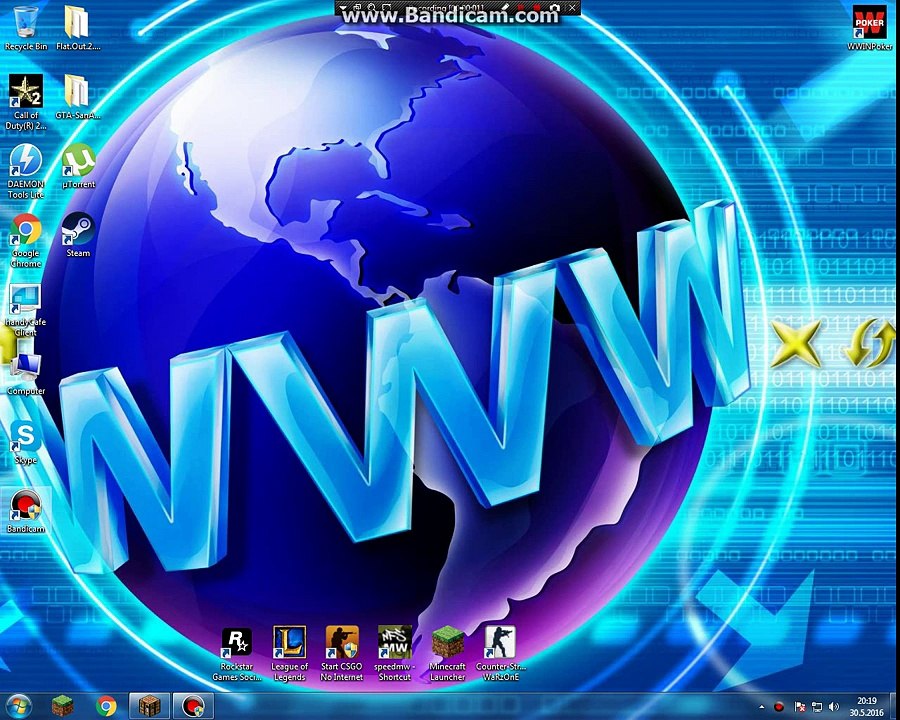Image resolution: width=900 pixels, height=720 pixels.
Task: Switch to Bandicam in the taskbar
Action: point(193,706)
